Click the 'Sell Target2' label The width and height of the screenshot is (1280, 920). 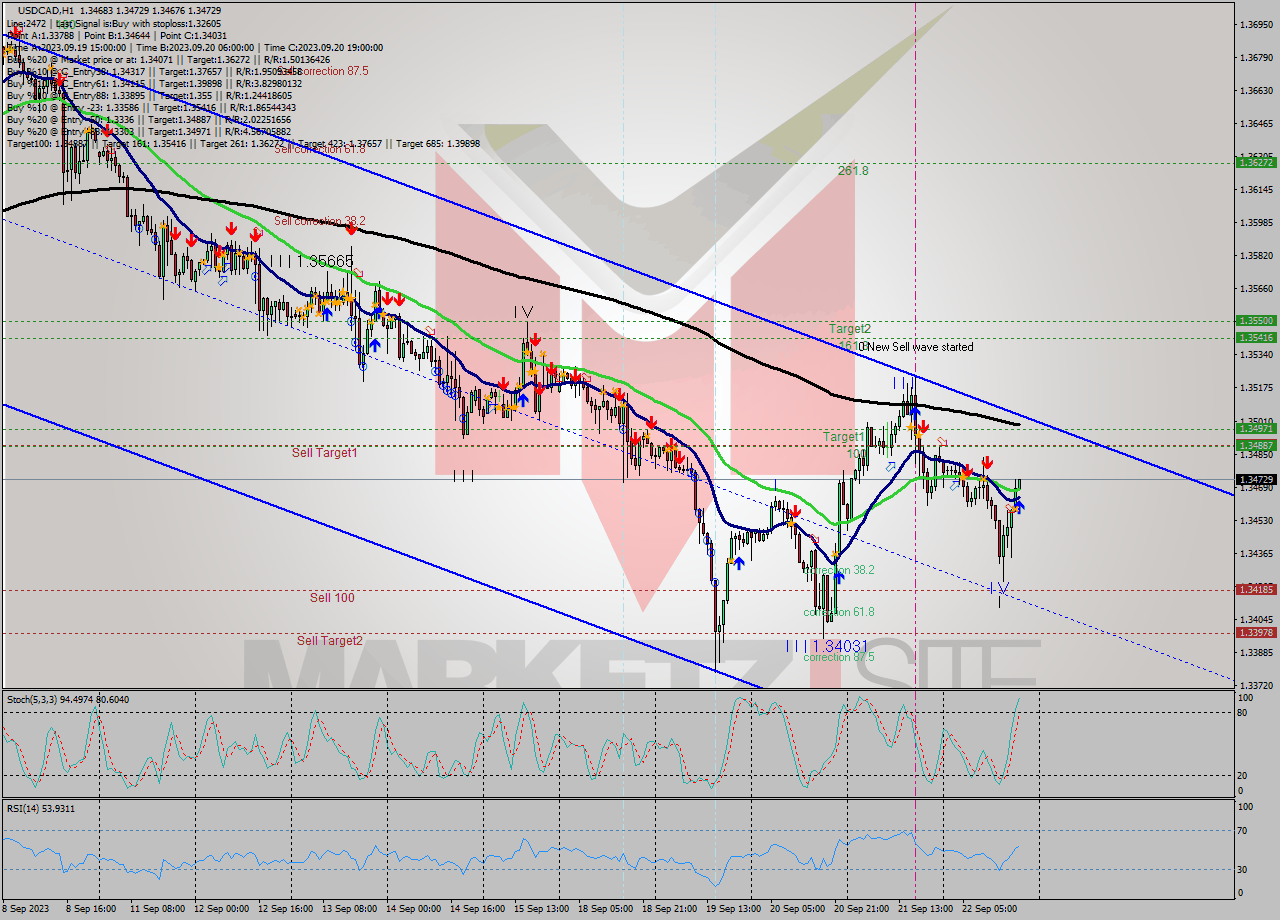click(330, 641)
